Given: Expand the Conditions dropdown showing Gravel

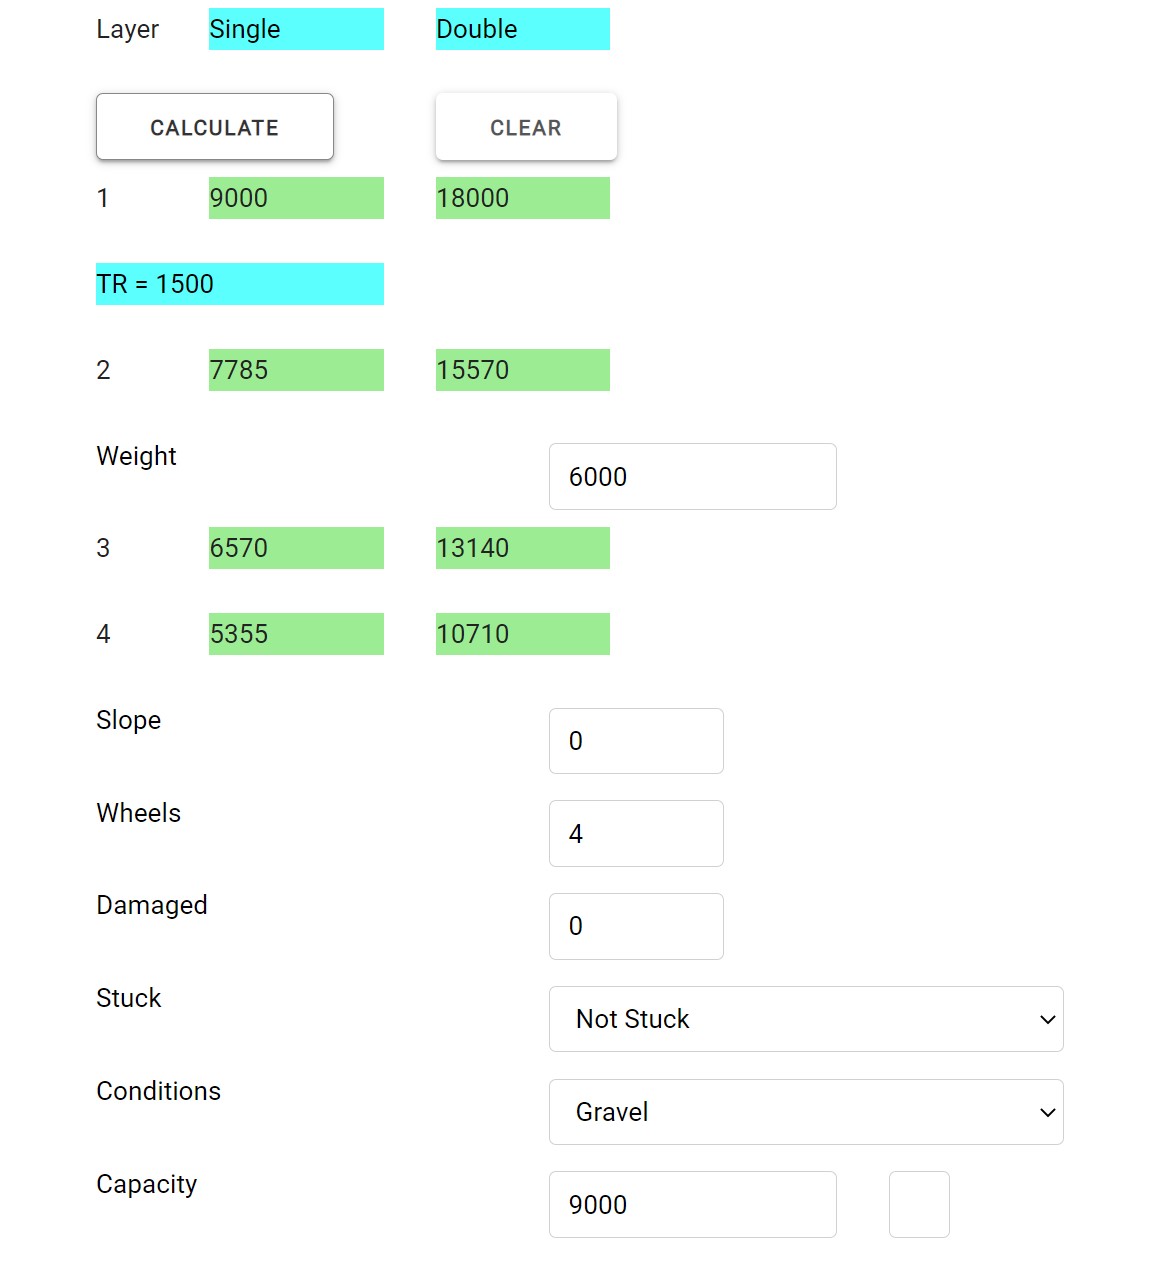Looking at the screenshot, I should pyautogui.click(x=805, y=1112).
